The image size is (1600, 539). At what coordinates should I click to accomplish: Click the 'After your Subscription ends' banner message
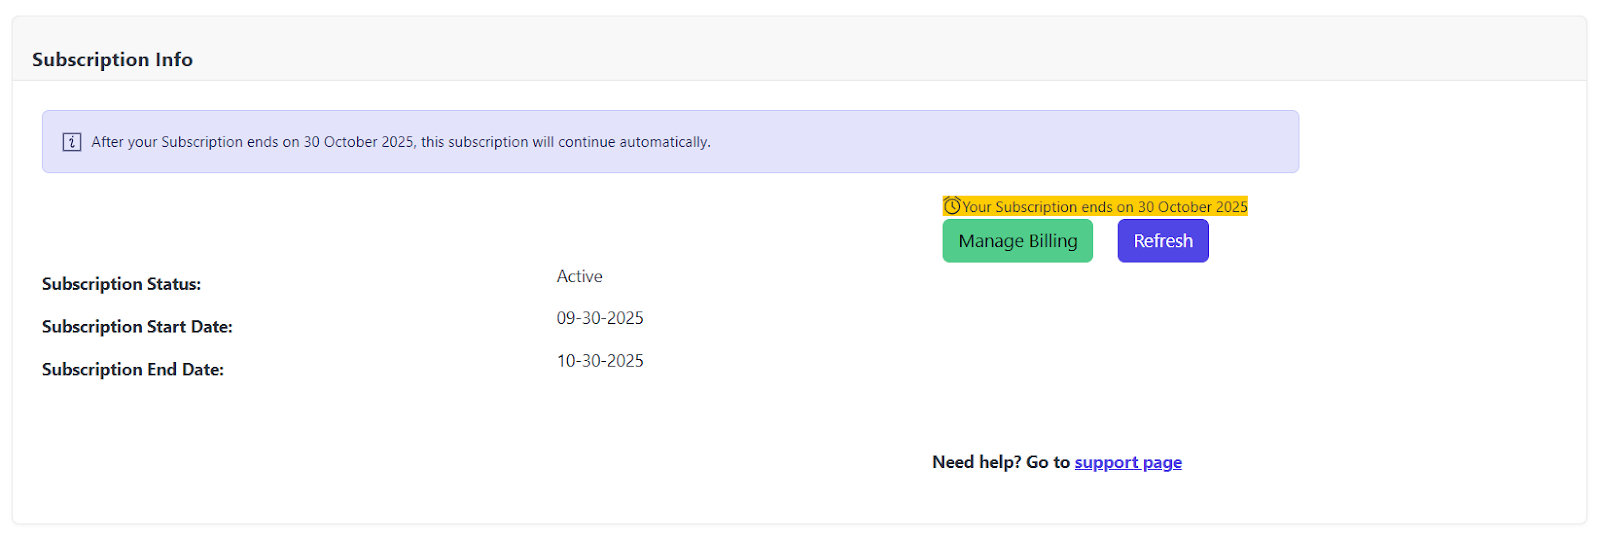[x=400, y=142]
